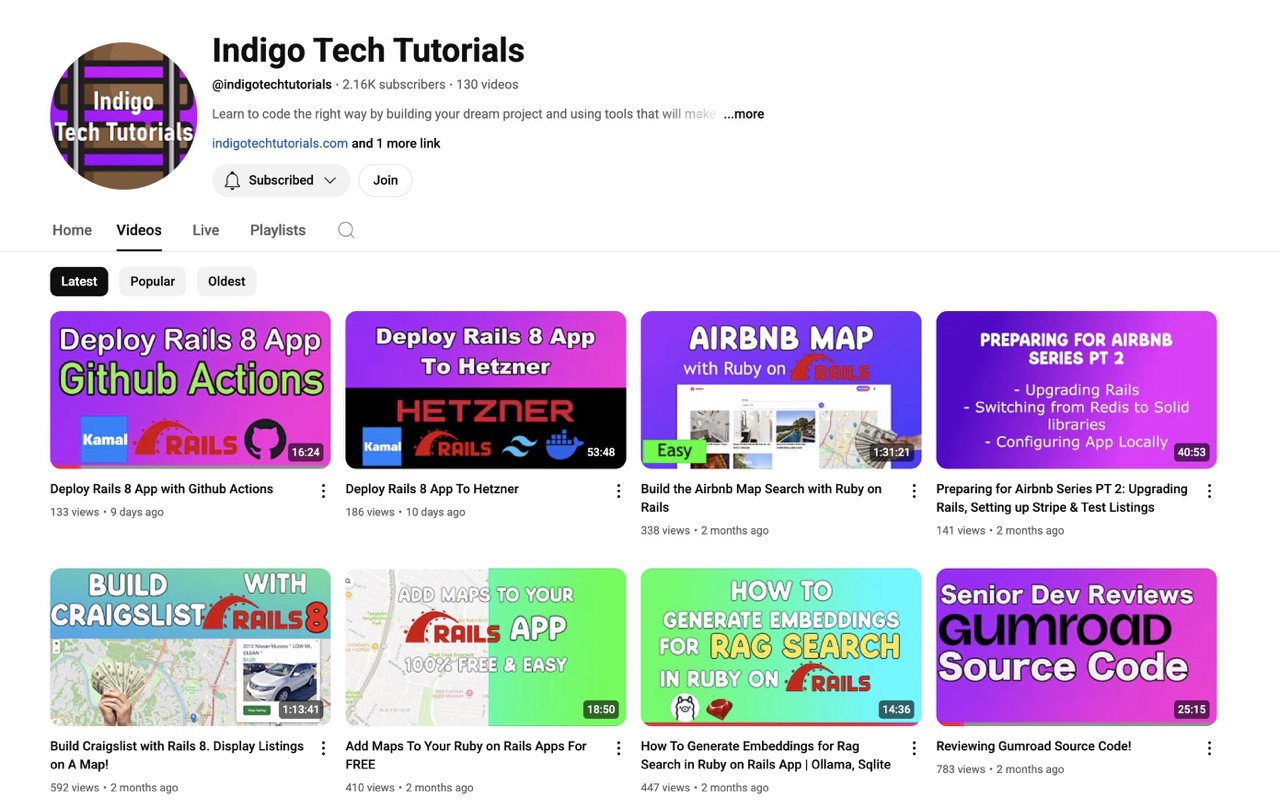Open options menu for Build the Airbnb Map Search video

click(913, 490)
